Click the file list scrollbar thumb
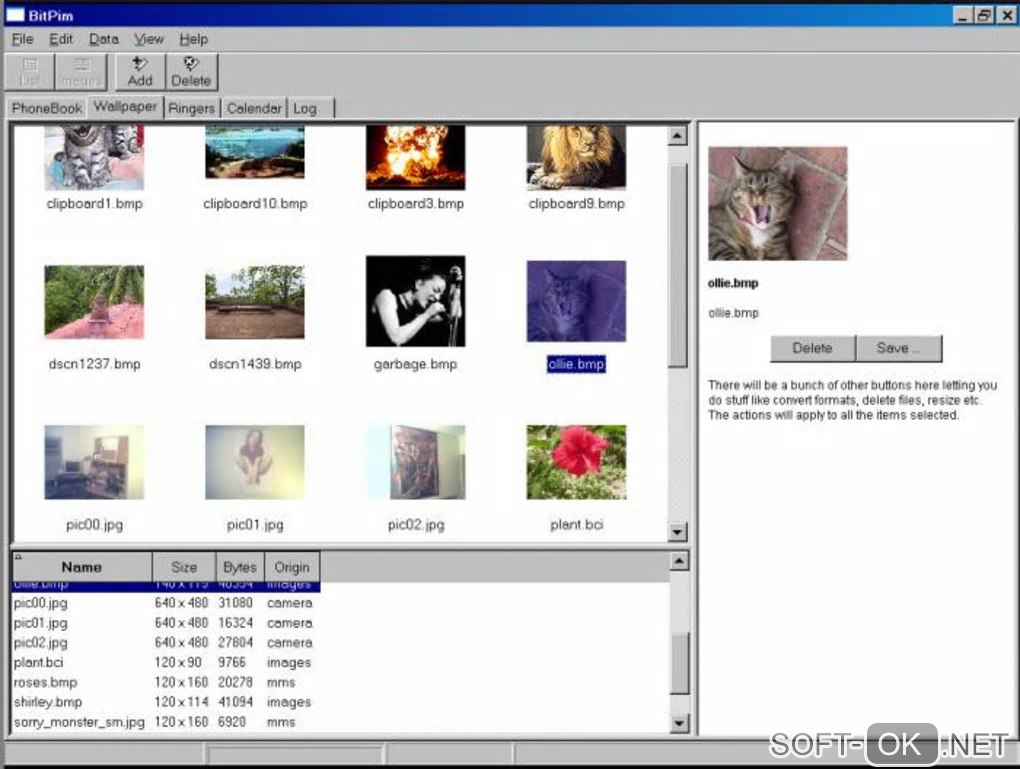The image size is (1020, 769). pos(679,664)
